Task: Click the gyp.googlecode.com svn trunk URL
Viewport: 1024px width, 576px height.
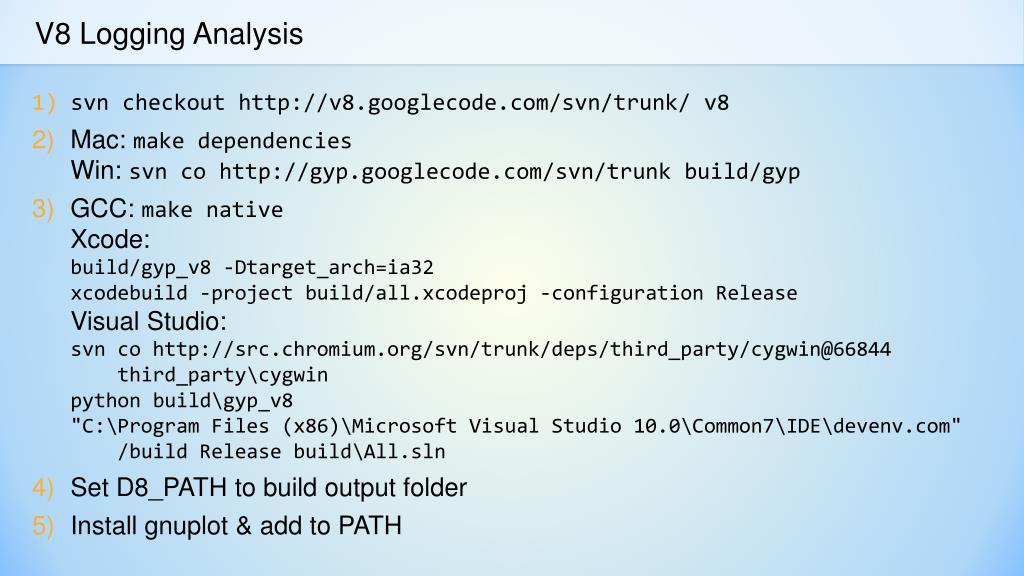Action: coord(444,172)
